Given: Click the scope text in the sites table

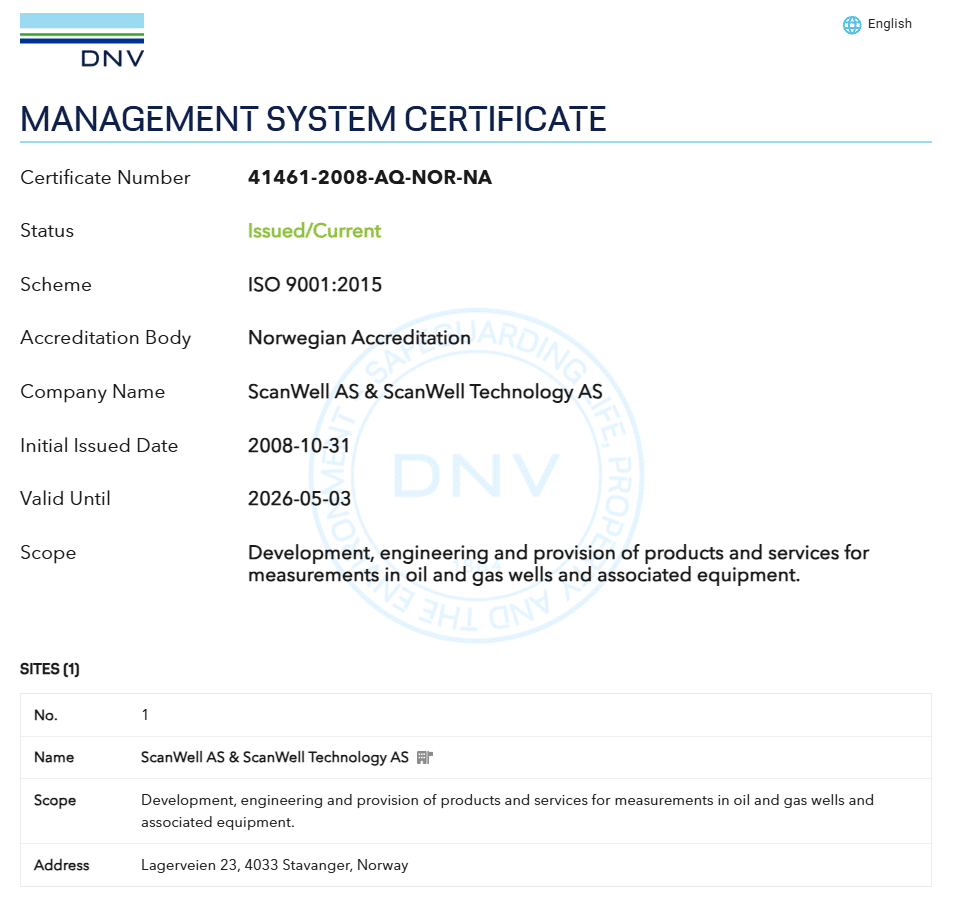Looking at the screenshot, I should [506, 811].
